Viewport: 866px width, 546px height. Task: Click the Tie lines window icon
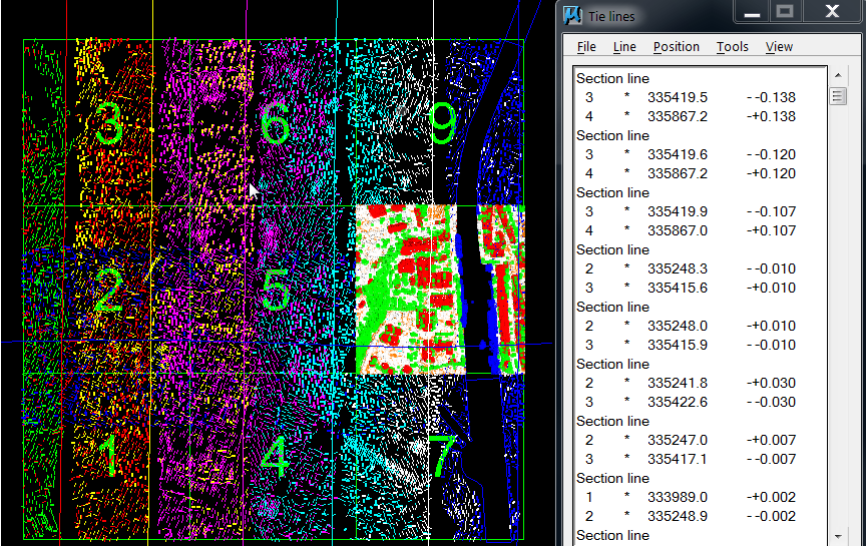pyautogui.click(x=572, y=15)
